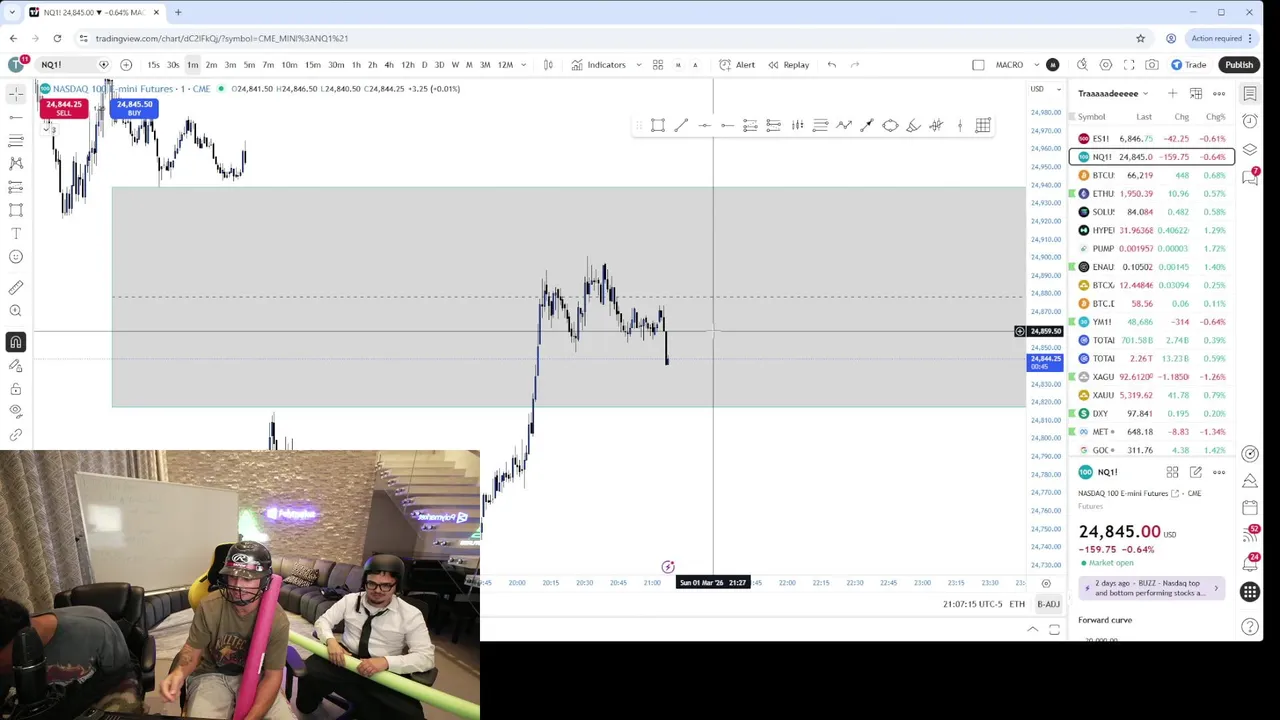Expand the MACRO layout dropdown arrow
The image size is (1280, 720).
(x=1037, y=65)
